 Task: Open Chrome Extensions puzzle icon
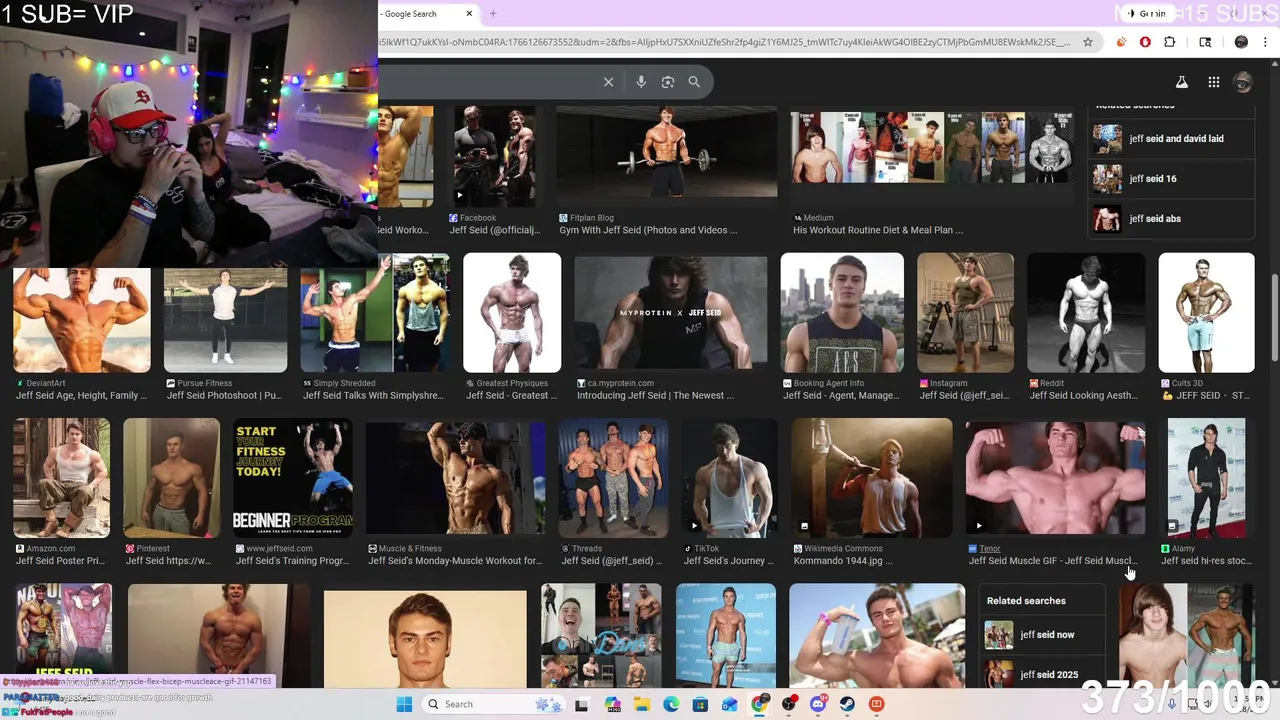coord(1169,42)
